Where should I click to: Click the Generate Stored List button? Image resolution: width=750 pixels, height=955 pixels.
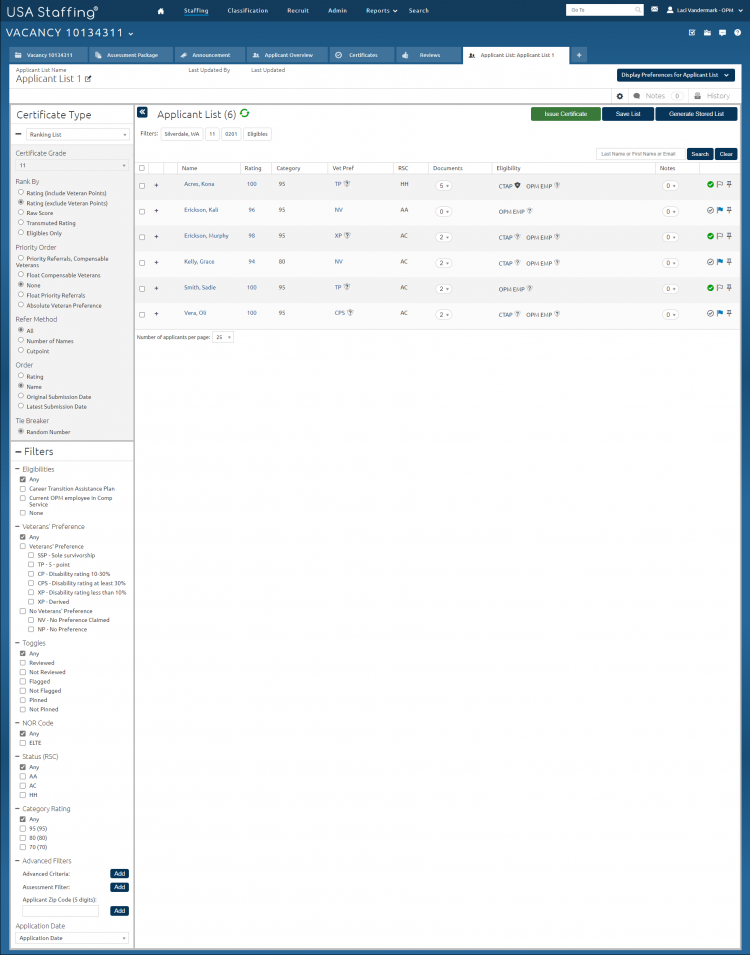point(696,114)
